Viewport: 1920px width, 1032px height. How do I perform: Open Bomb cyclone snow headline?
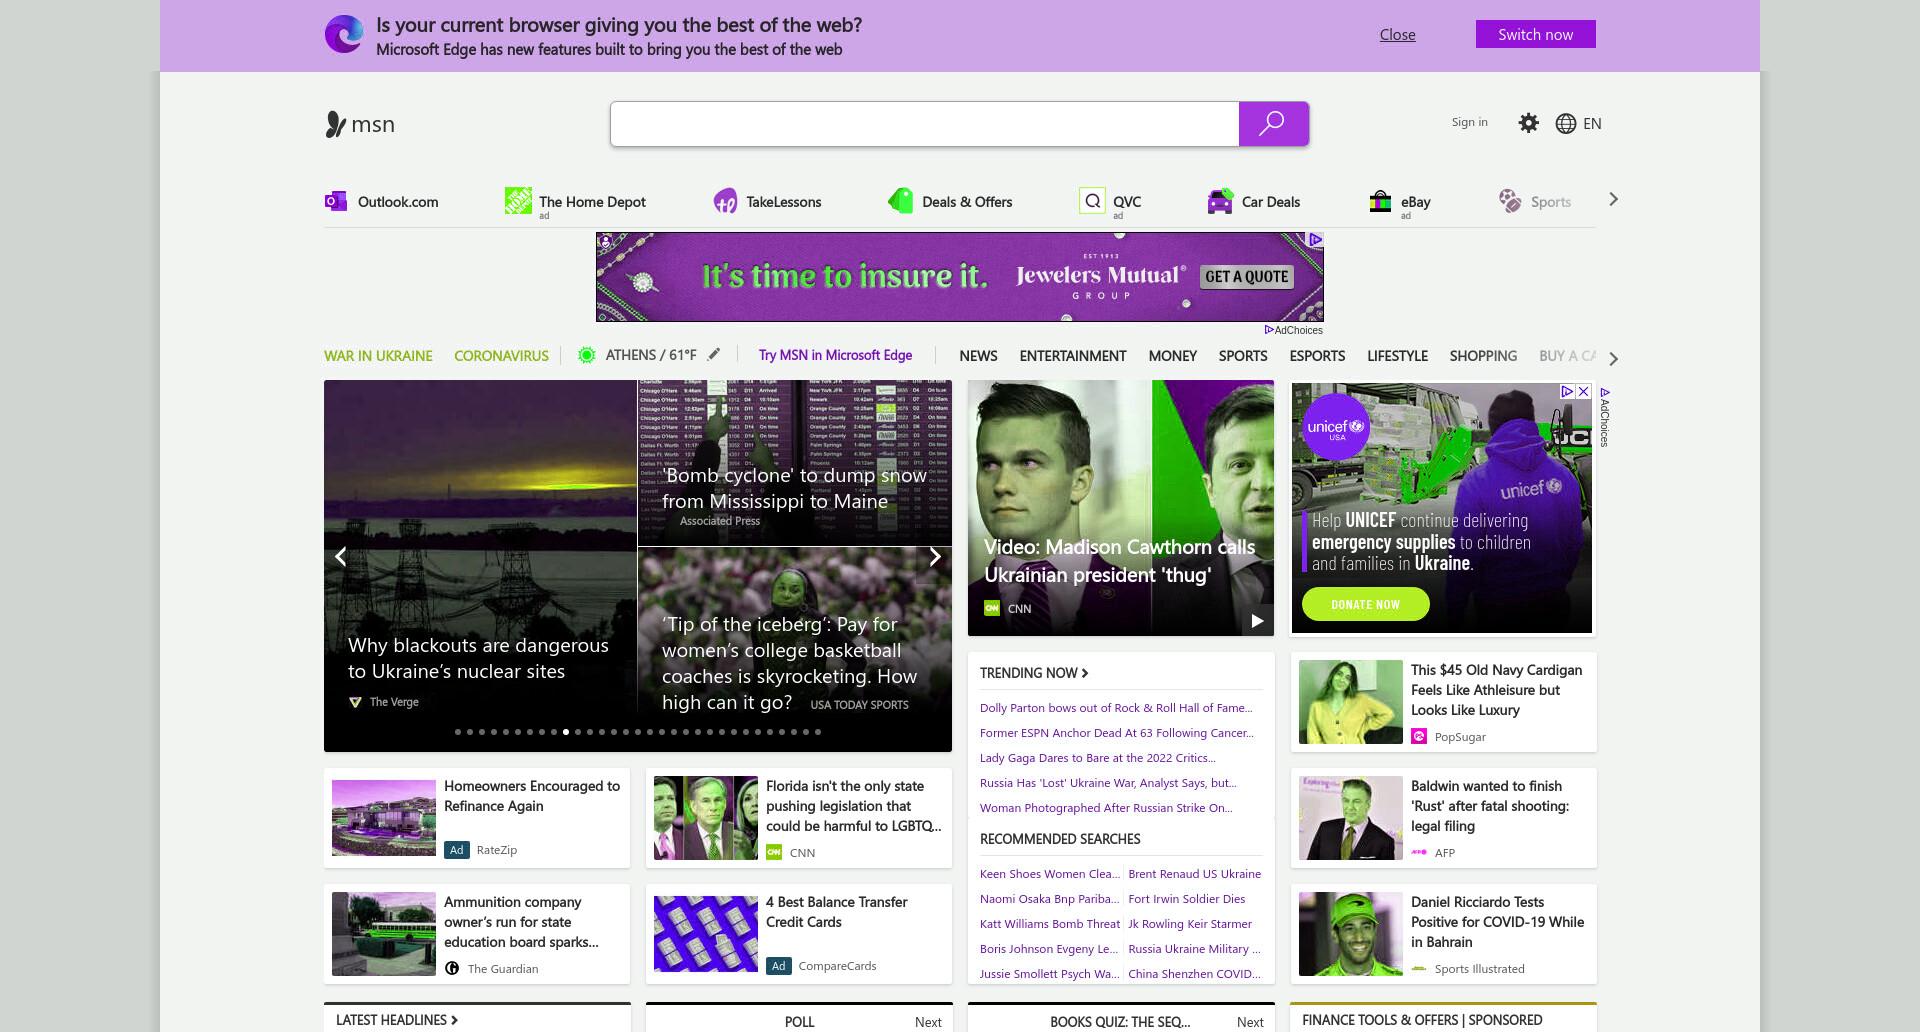pos(794,488)
